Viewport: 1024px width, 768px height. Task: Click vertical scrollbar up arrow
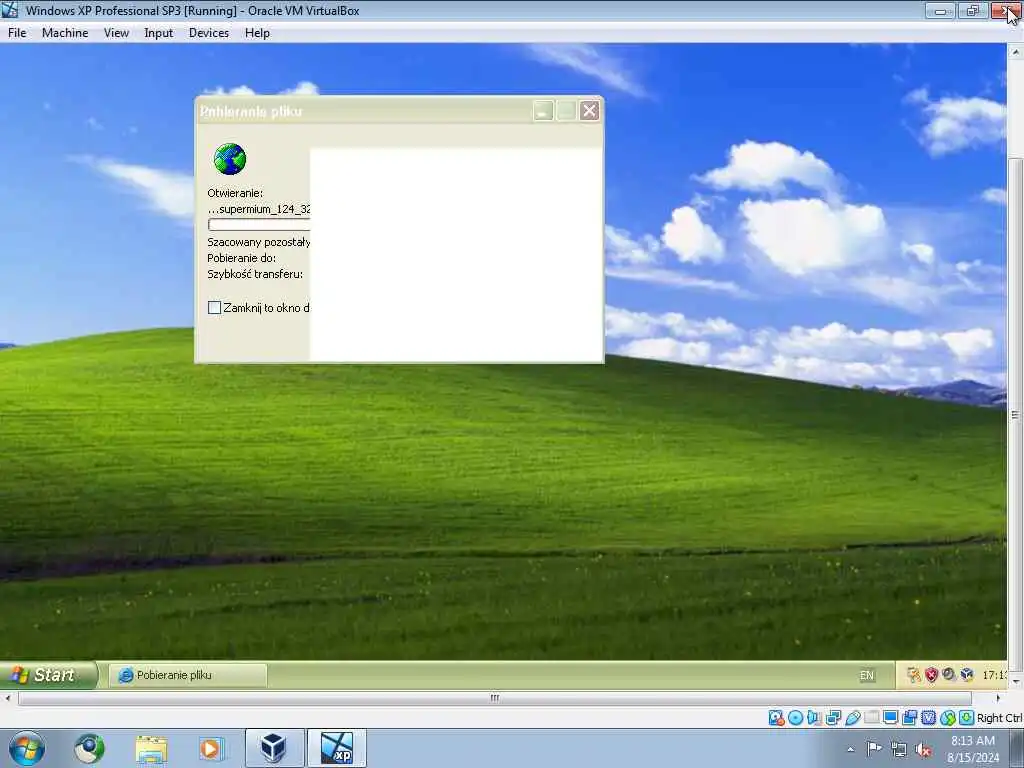(1016, 51)
